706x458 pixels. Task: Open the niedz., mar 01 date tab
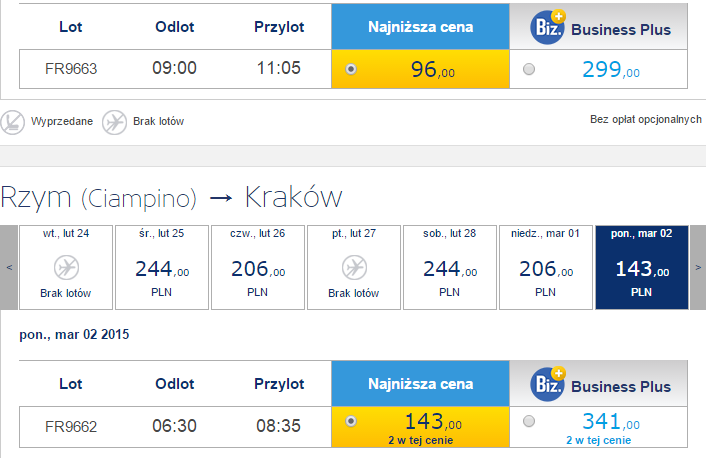point(545,267)
